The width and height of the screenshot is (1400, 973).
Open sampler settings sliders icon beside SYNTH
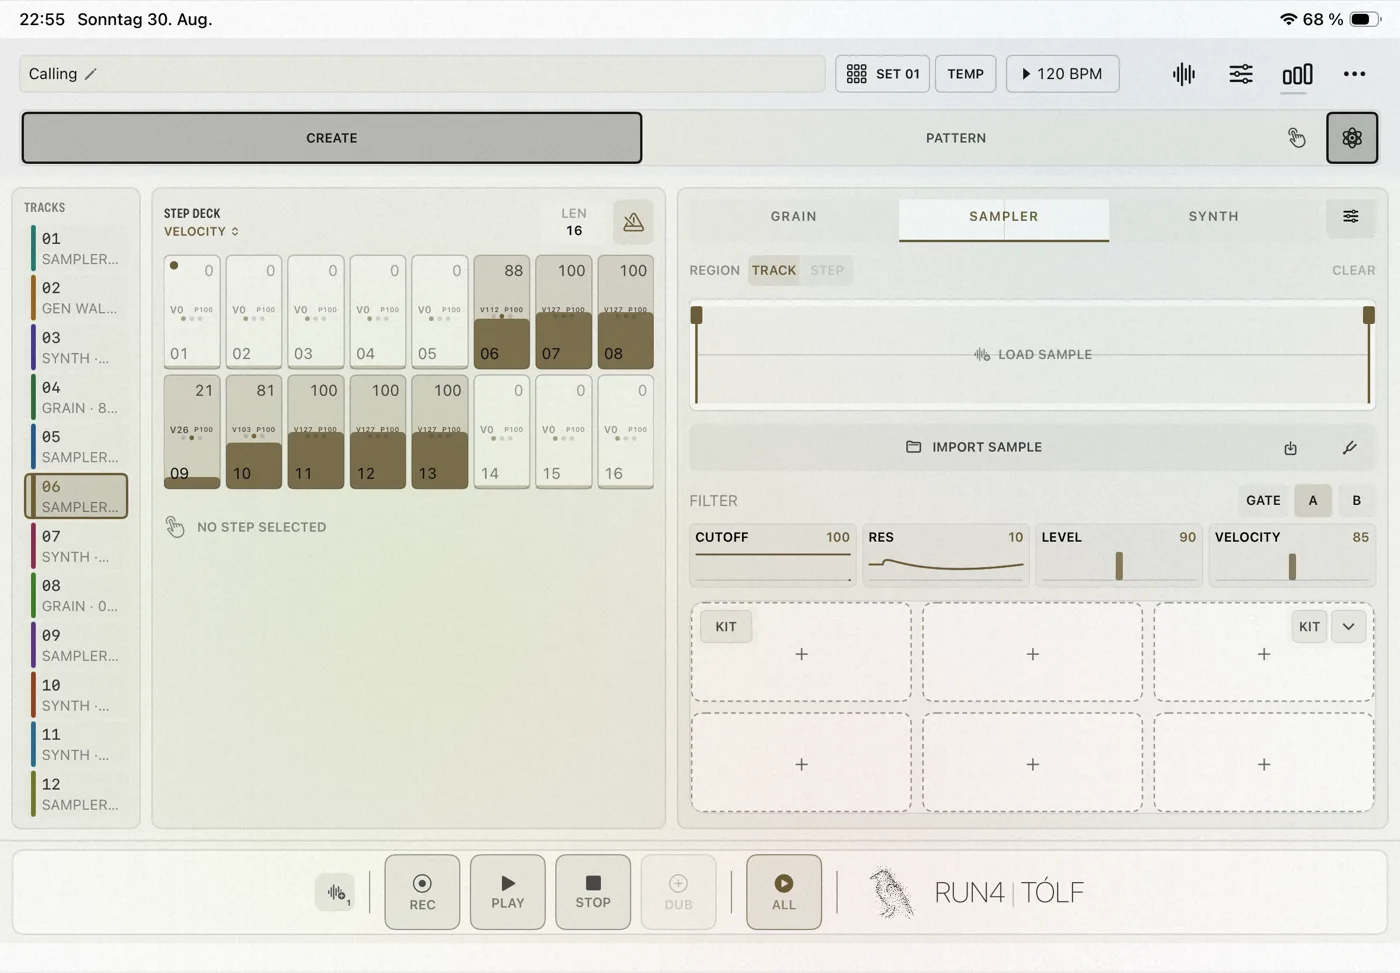tap(1350, 217)
